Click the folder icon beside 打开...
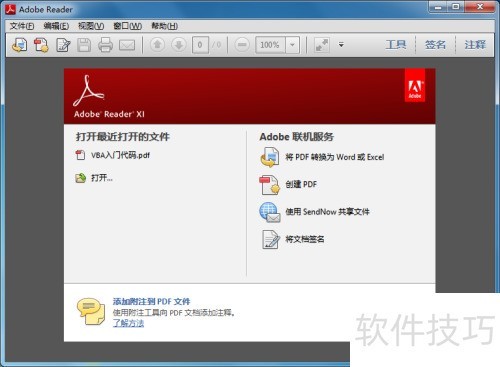Image resolution: width=500 pixels, height=367 pixels. point(80,178)
